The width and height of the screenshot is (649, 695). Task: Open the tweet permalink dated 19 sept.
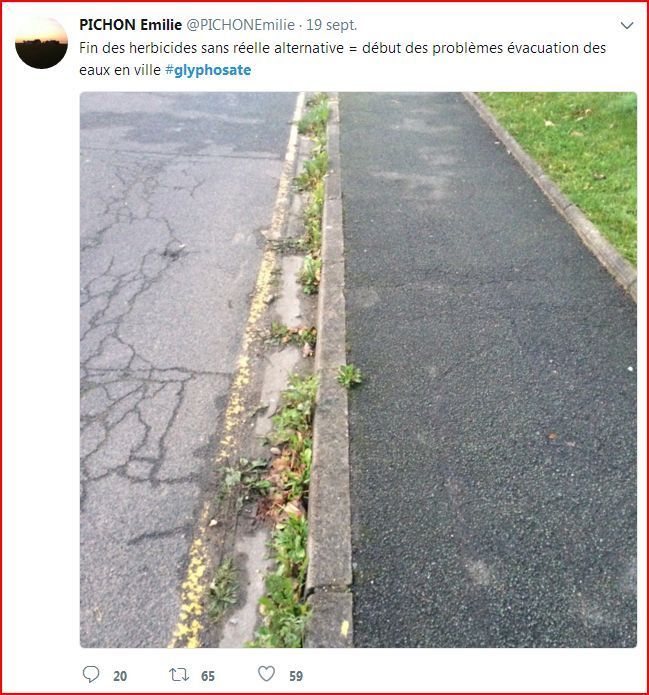tap(332, 25)
